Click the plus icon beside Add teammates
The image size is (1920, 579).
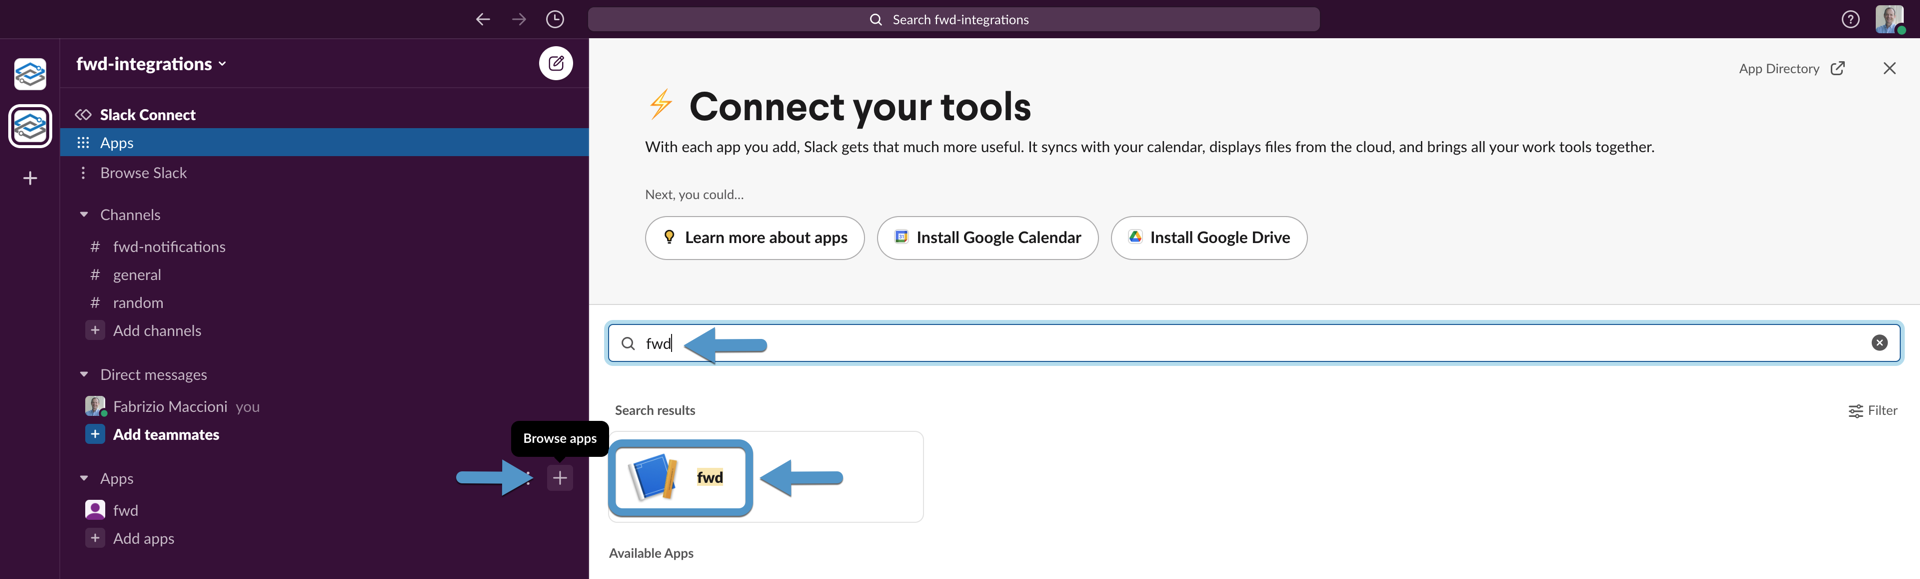(95, 434)
